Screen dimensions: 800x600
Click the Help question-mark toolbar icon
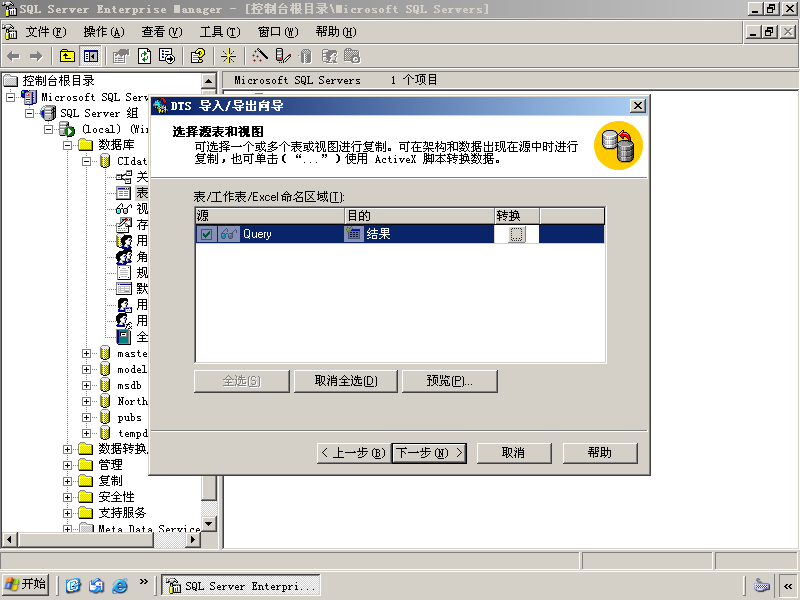tap(197, 56)
